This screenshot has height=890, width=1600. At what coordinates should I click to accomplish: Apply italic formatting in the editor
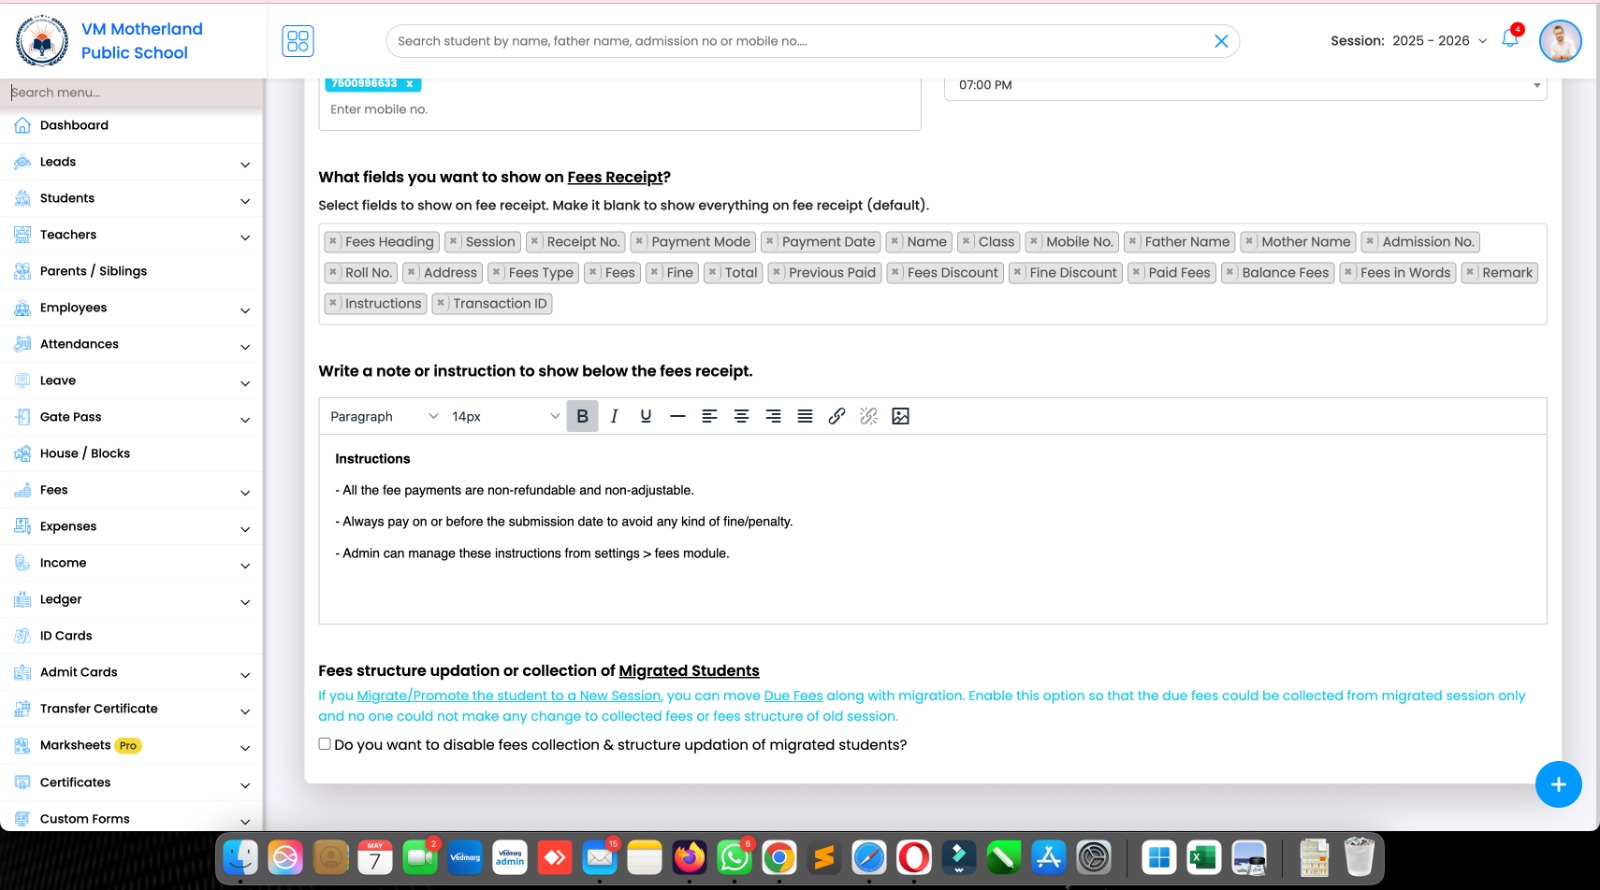[614, 416]
